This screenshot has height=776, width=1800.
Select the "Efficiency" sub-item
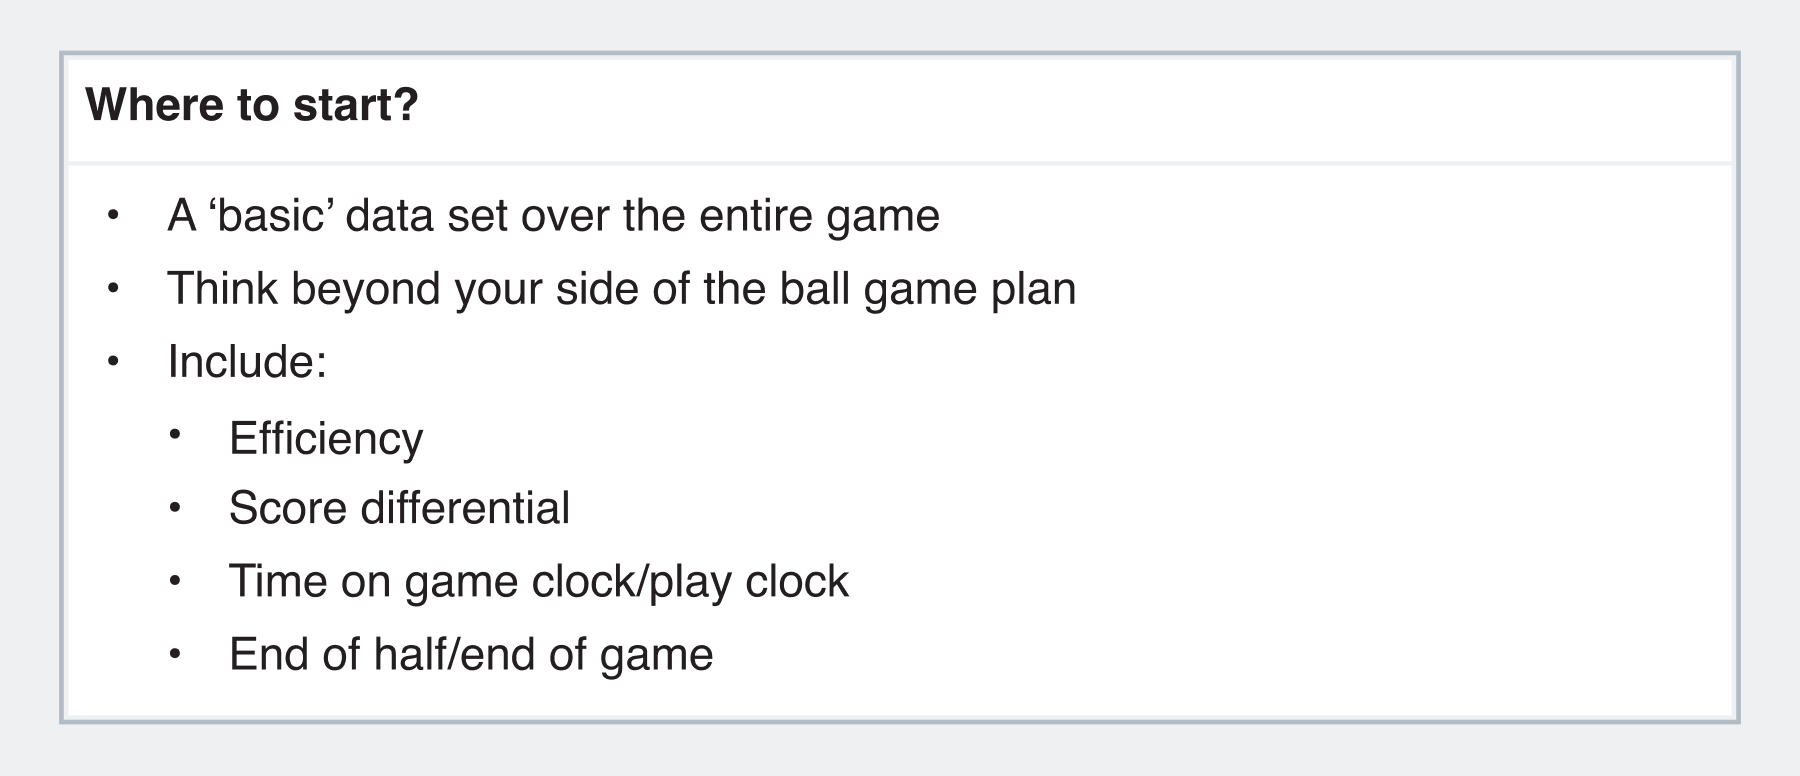[326, 438]
